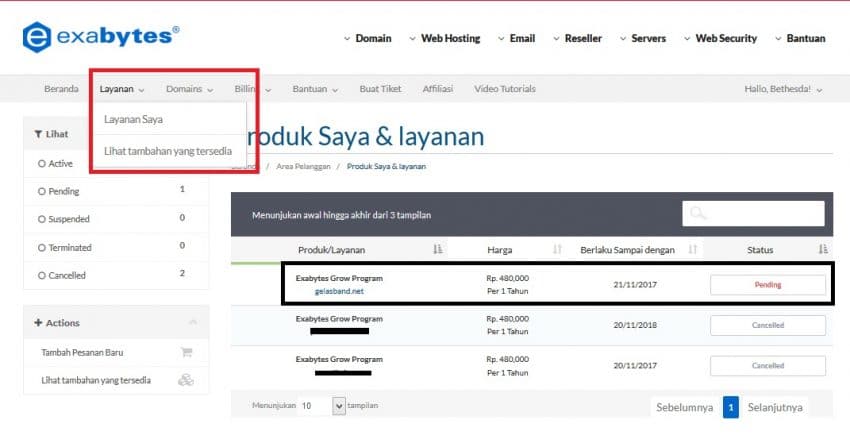
Task: Click Cancelled status for 20/11/2017 row
Action: click(x=768, y=366)
